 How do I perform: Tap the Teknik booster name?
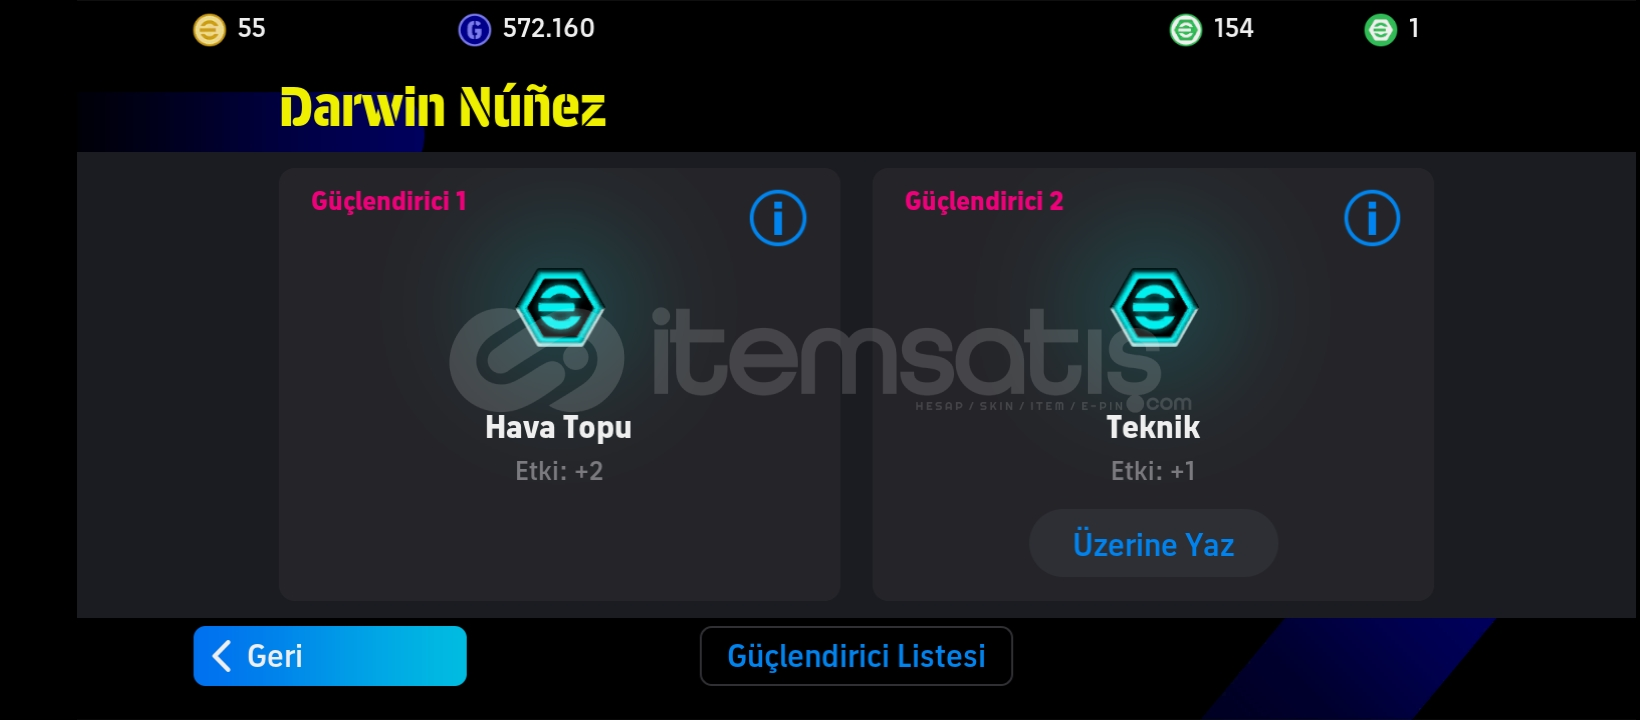pos(1153,427)
